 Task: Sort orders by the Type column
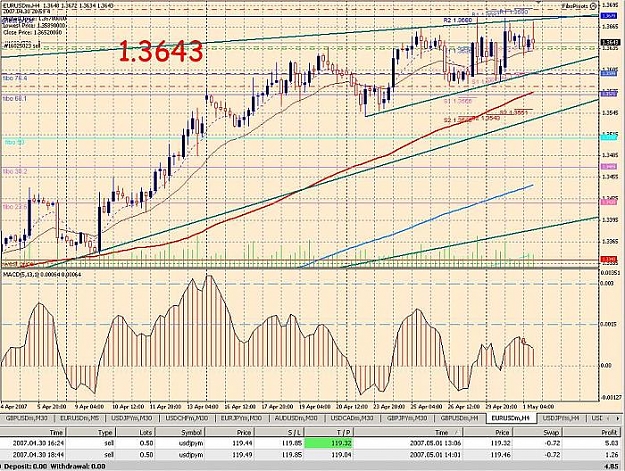91,432
